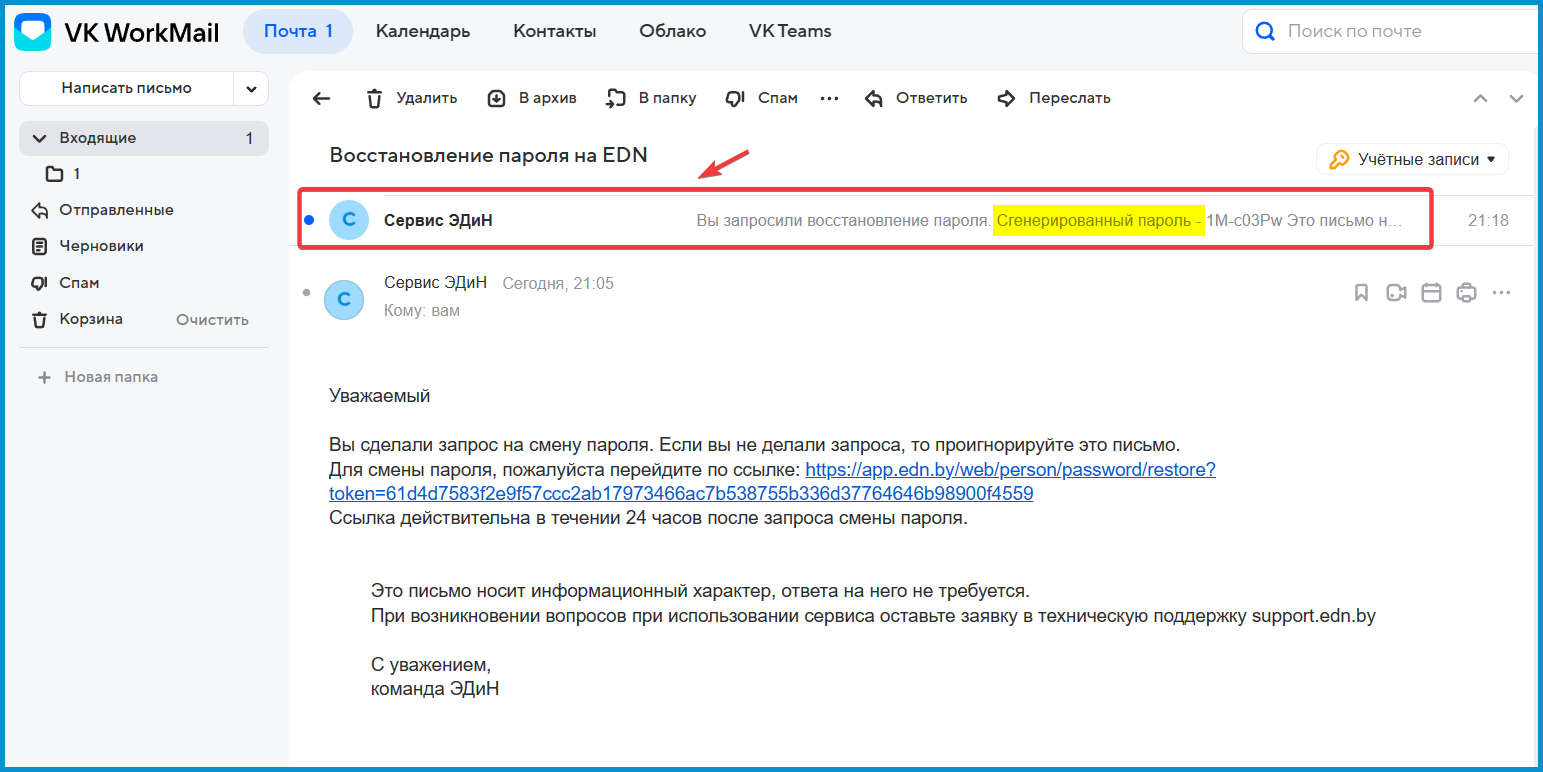The width and height of the screenshot is (1543, 772).
Task: Follow the app.edn.by password restore link
Action: point(772,481)
